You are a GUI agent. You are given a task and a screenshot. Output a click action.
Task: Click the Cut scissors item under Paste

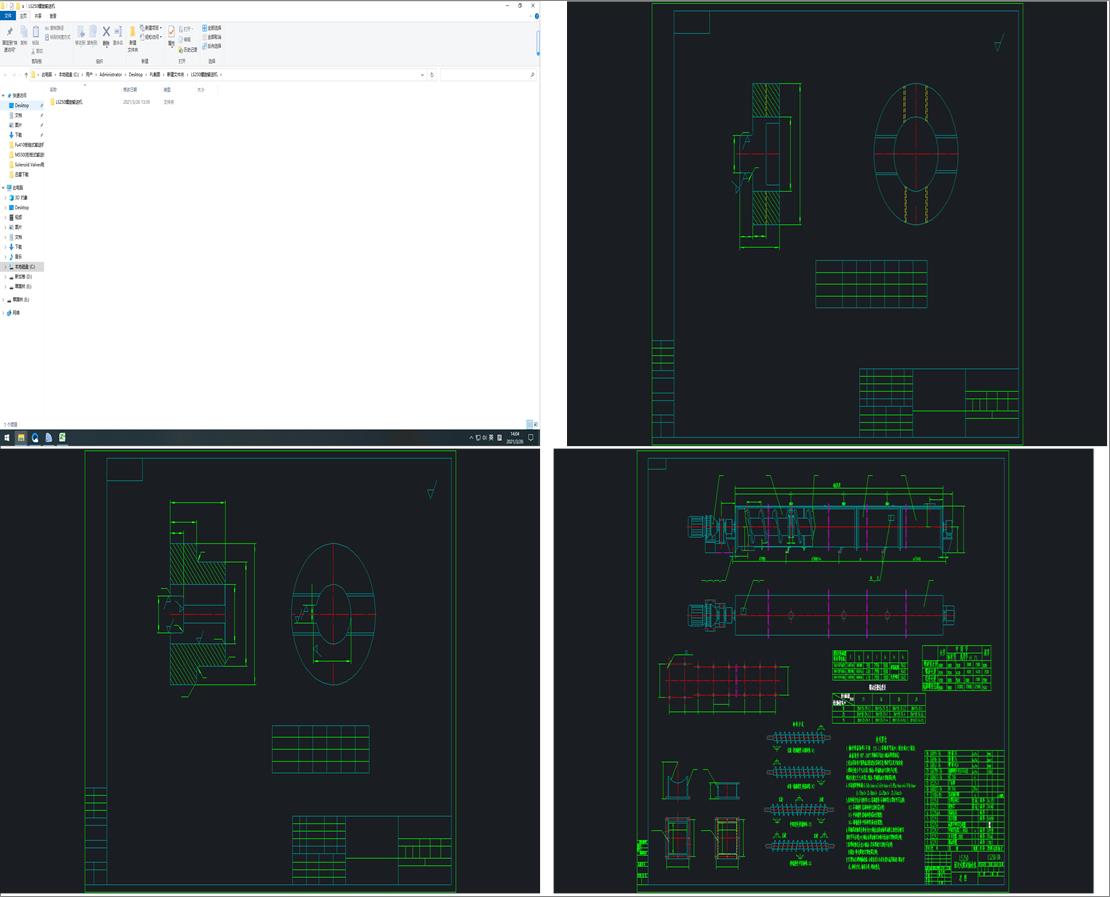tap(38, 51)
